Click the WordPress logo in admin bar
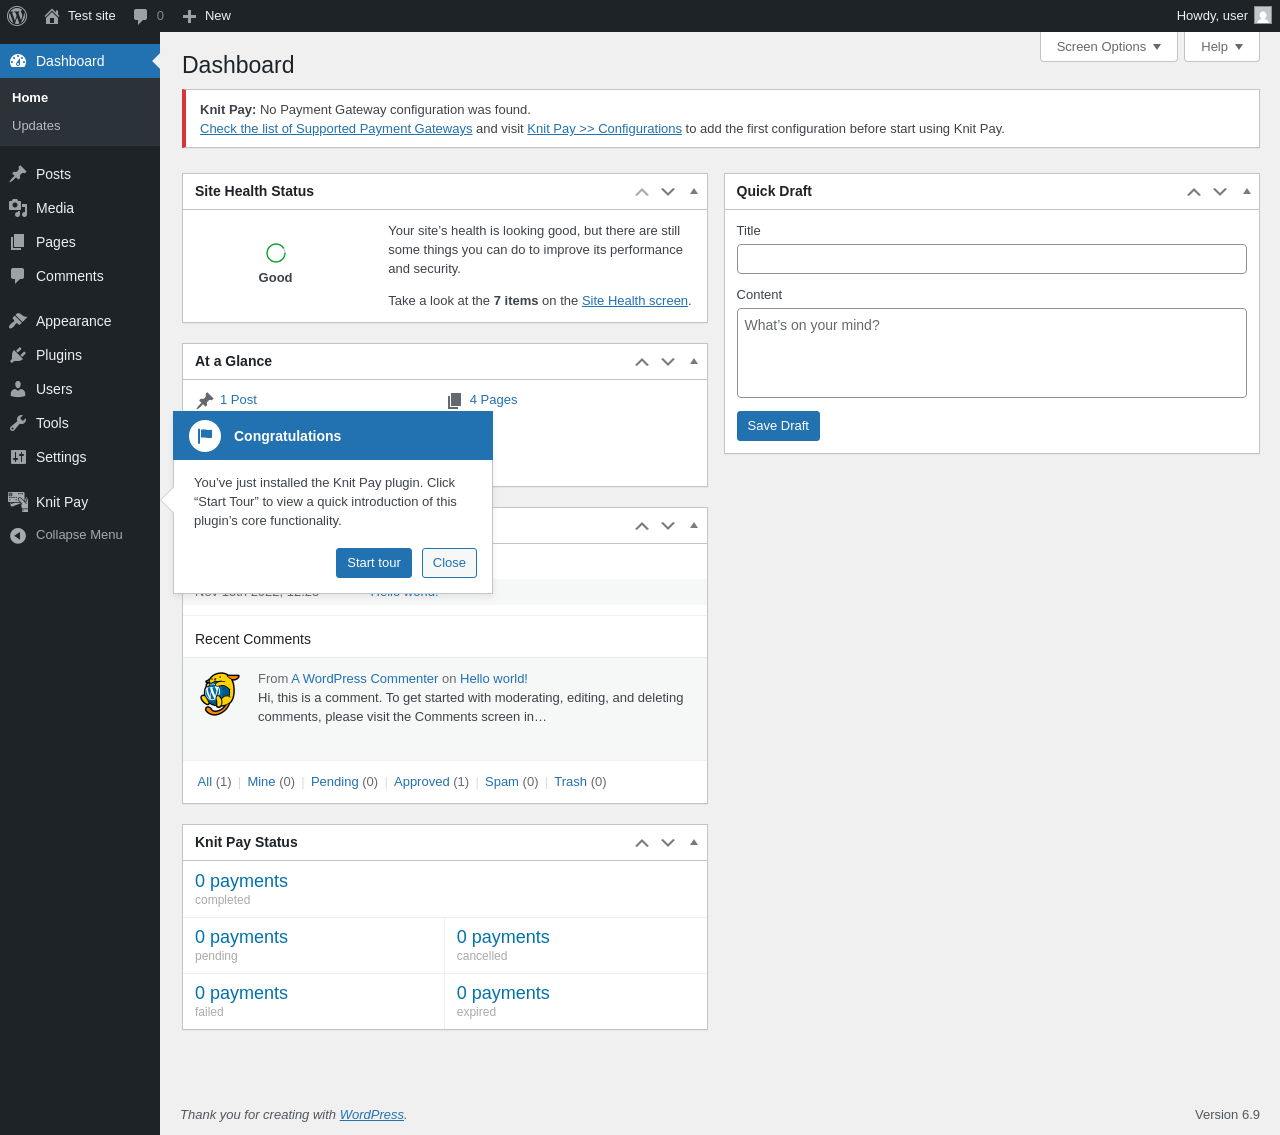The width and height of the screenshot is (1280, 1135). pos(17,16)
